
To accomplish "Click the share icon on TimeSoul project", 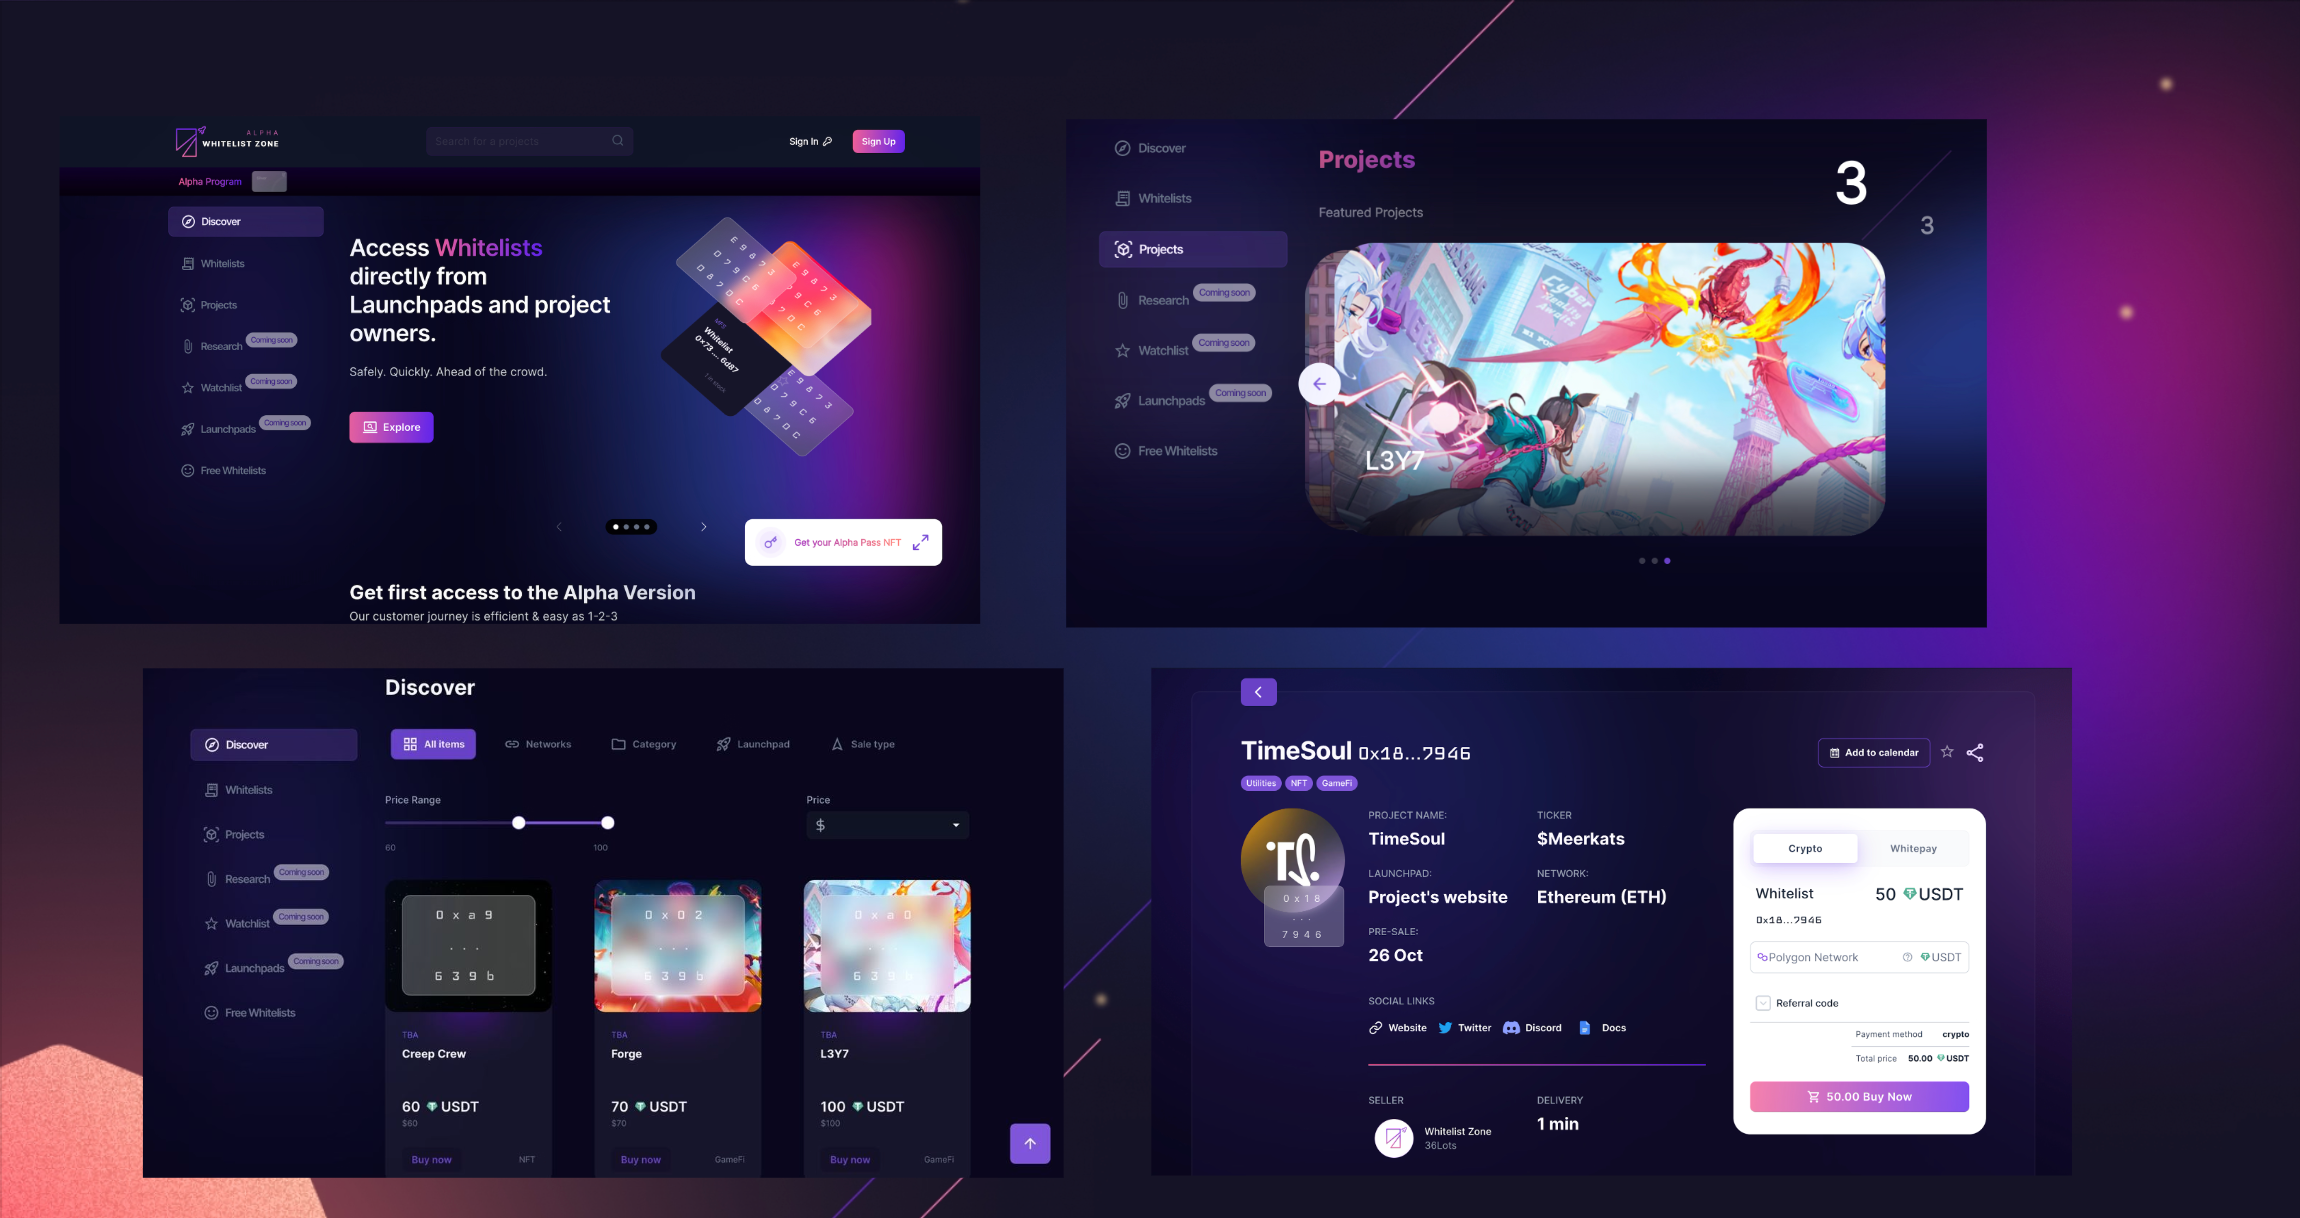I will 1976,751.
